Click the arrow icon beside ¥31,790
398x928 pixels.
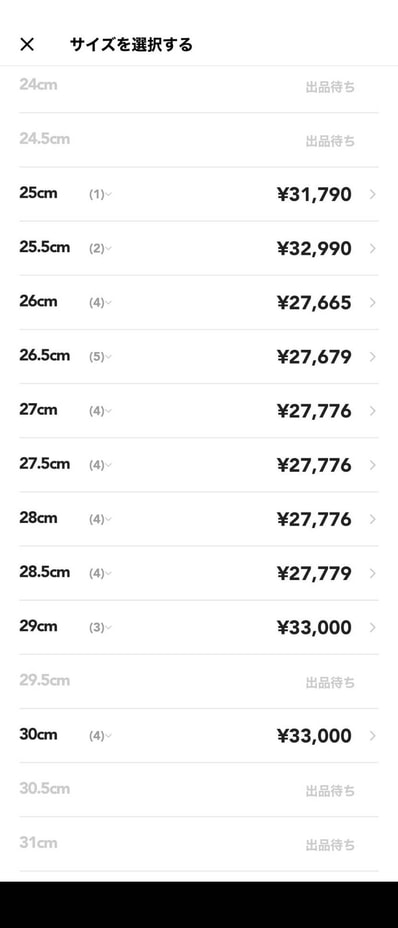(373, 194)
